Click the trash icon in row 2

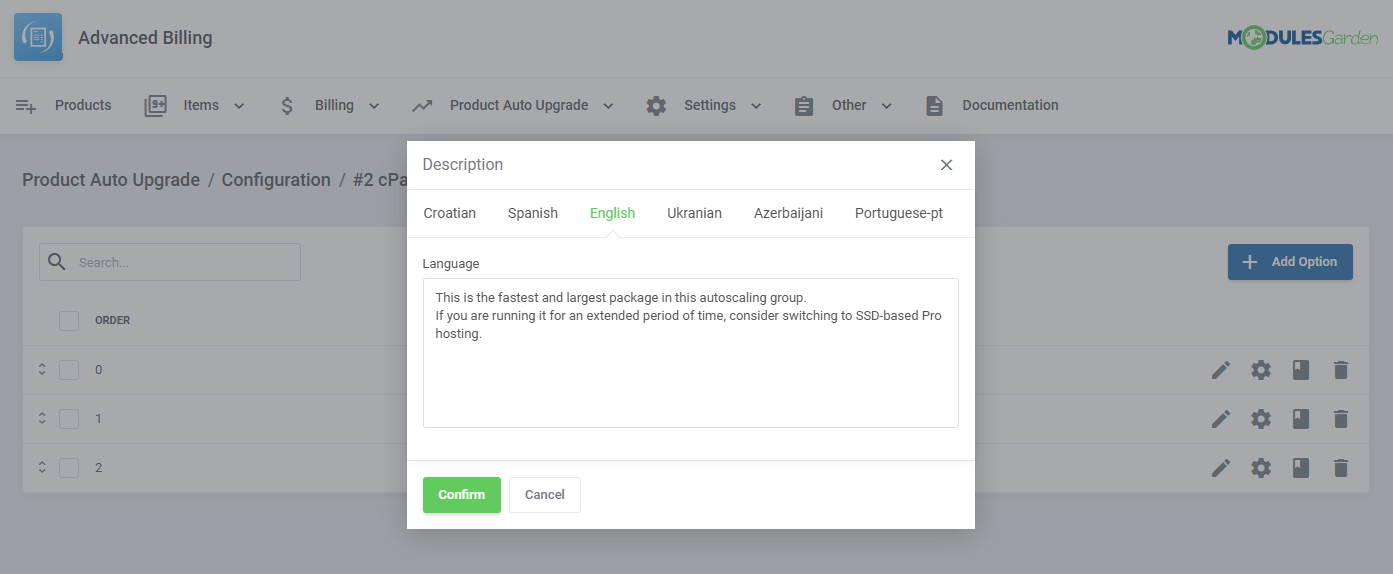click(1341, 468)
